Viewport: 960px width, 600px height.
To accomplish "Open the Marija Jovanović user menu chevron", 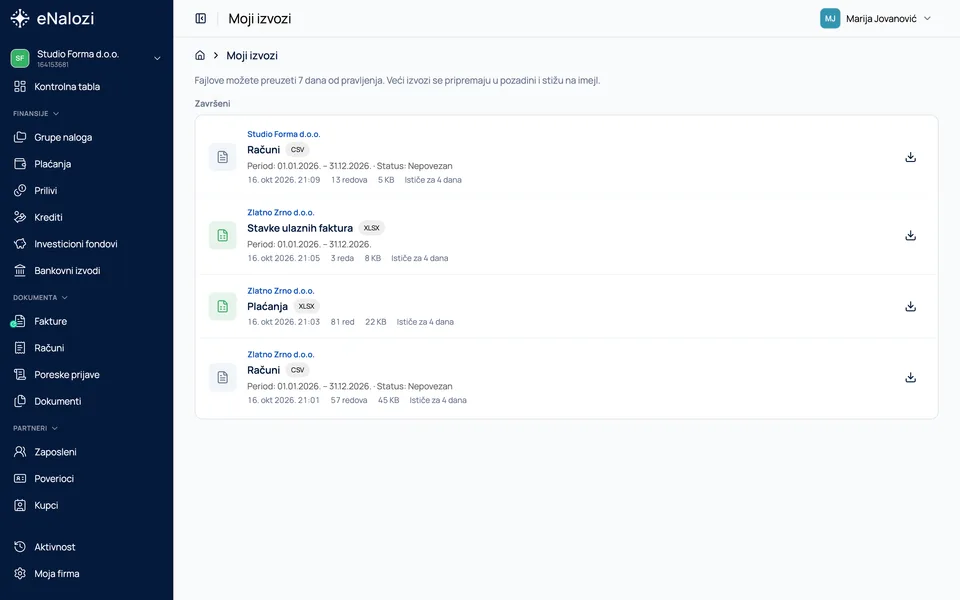I will (927, 18).
